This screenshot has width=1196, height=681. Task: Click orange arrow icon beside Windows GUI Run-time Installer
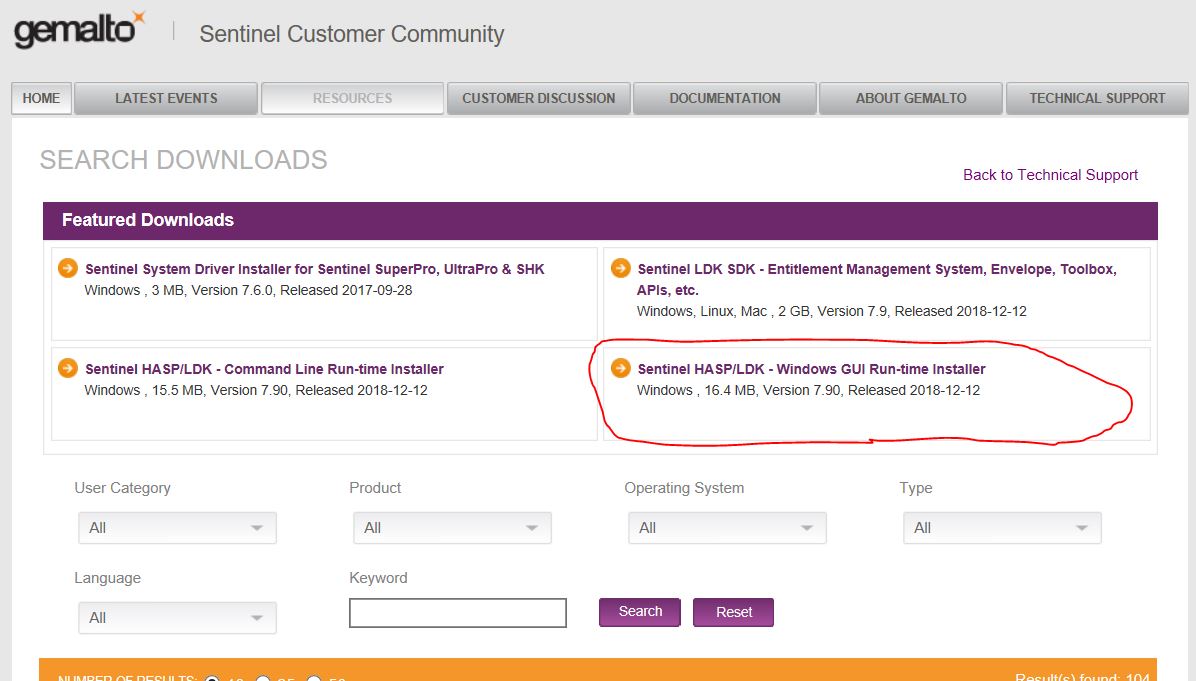621,368
